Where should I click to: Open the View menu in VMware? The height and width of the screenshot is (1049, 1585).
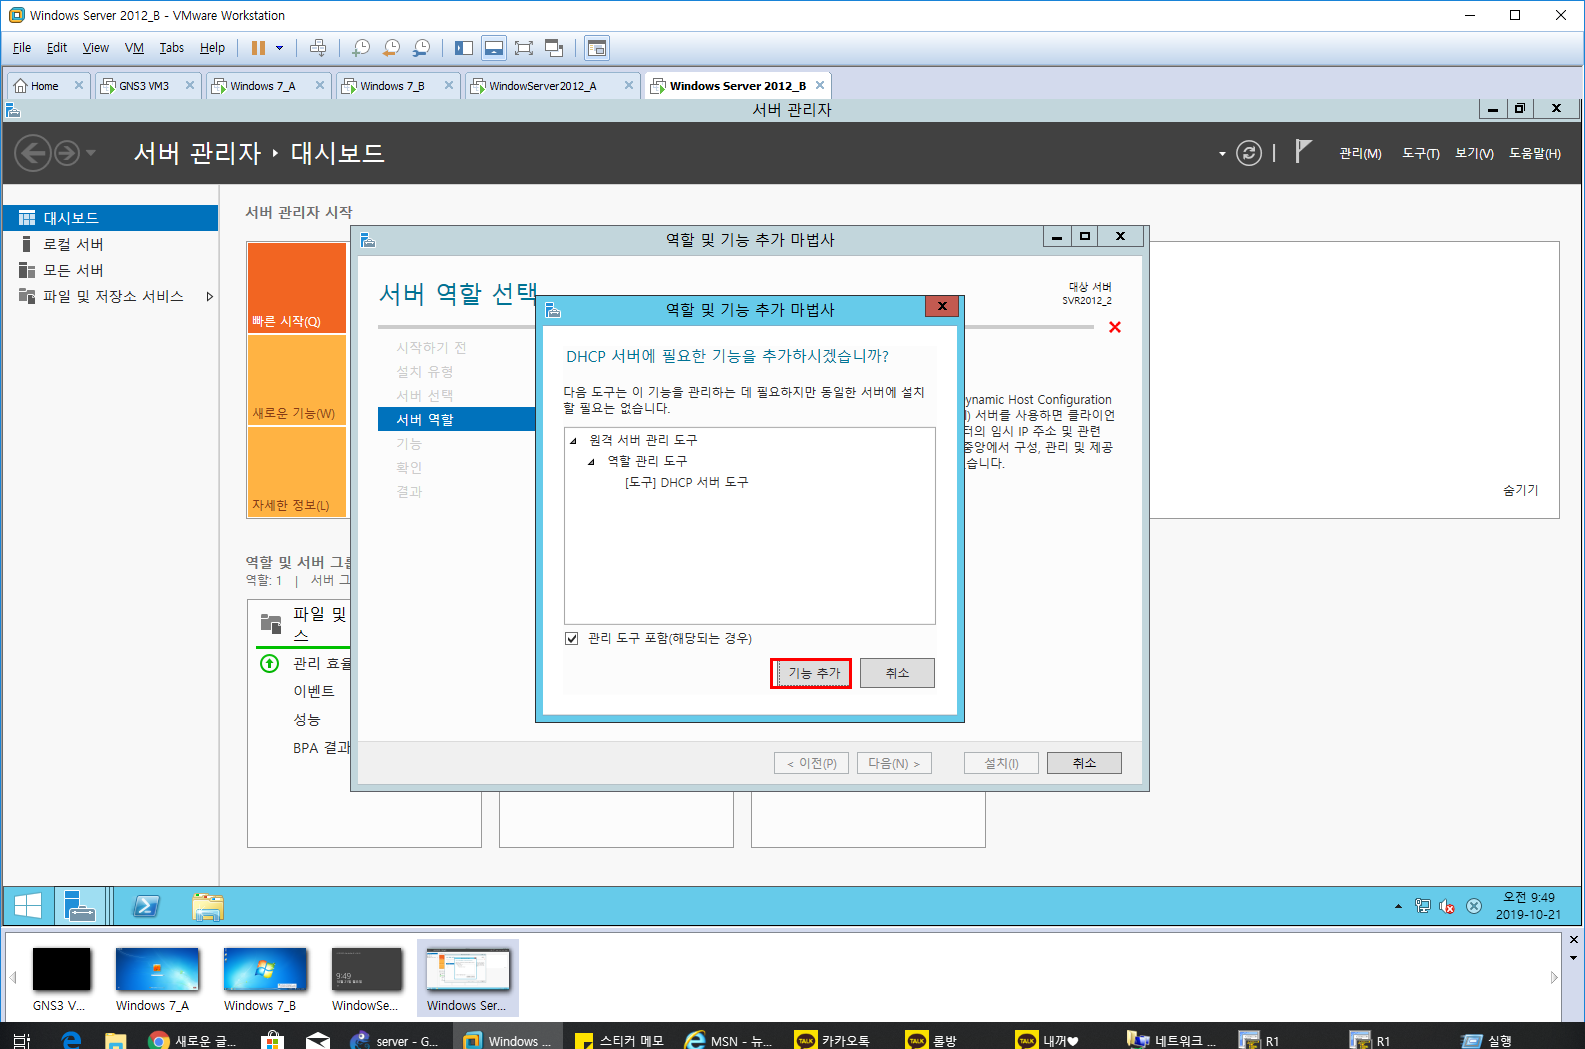coord(96,48)
